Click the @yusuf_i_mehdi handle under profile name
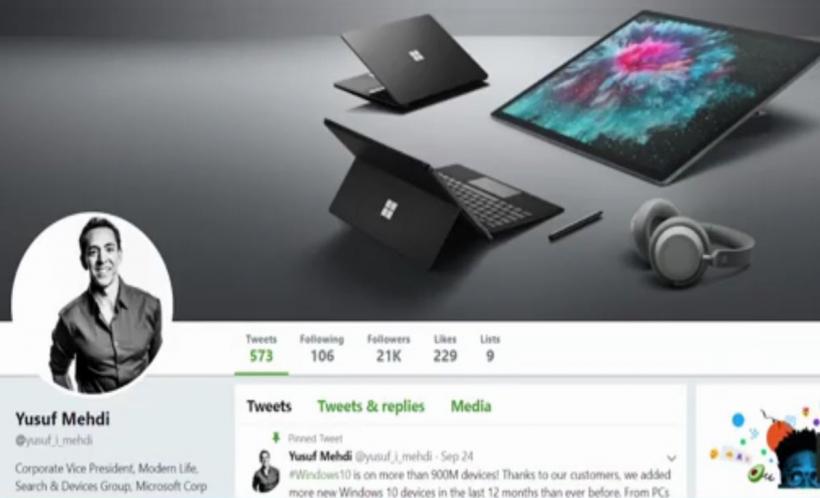This screenshot has width=820, height=498. point(54,440)
